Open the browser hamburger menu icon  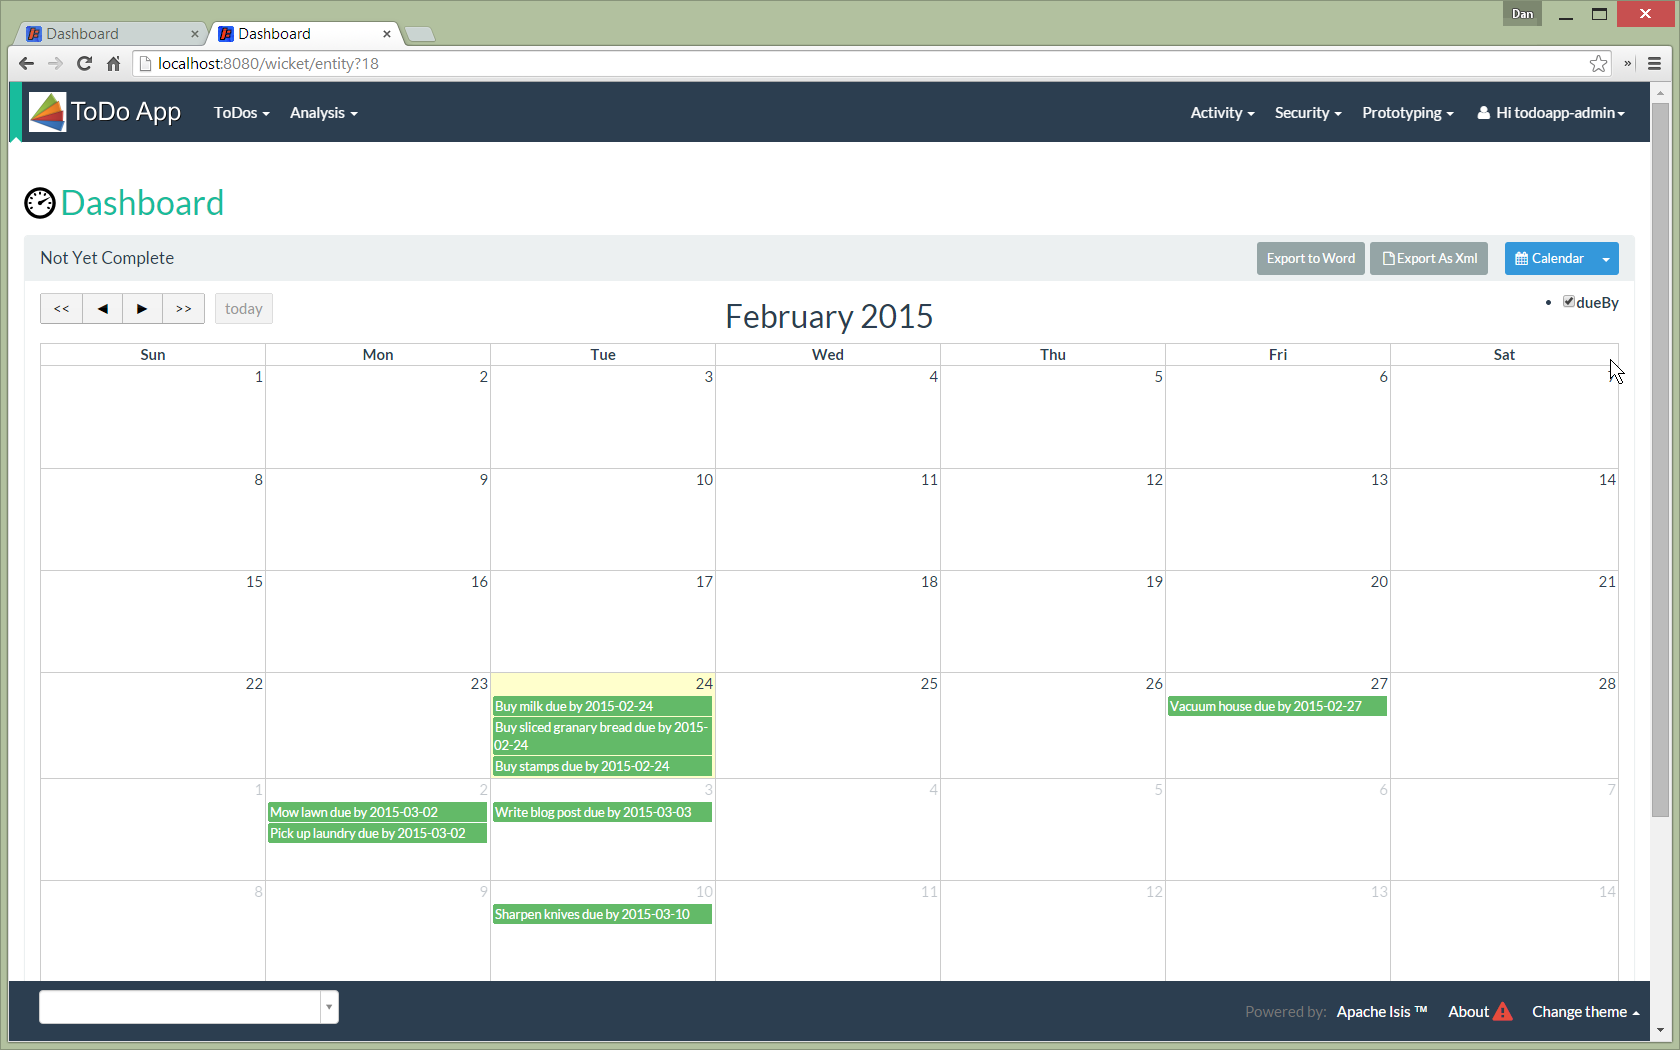(x=1652, y=63)
